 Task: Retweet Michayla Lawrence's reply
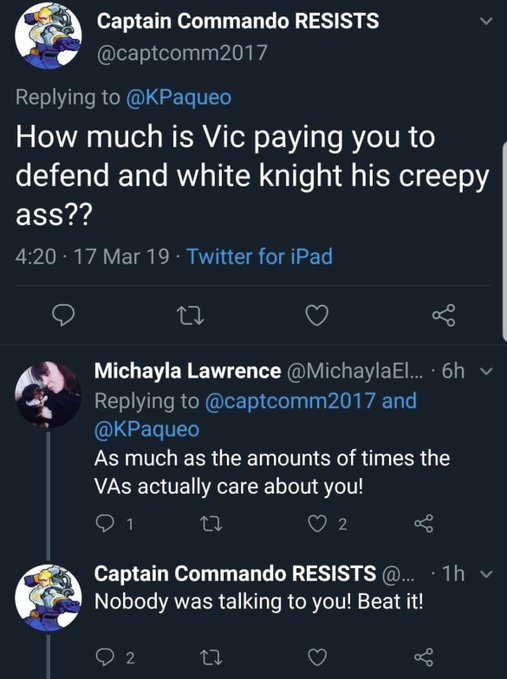click(213, 524)
